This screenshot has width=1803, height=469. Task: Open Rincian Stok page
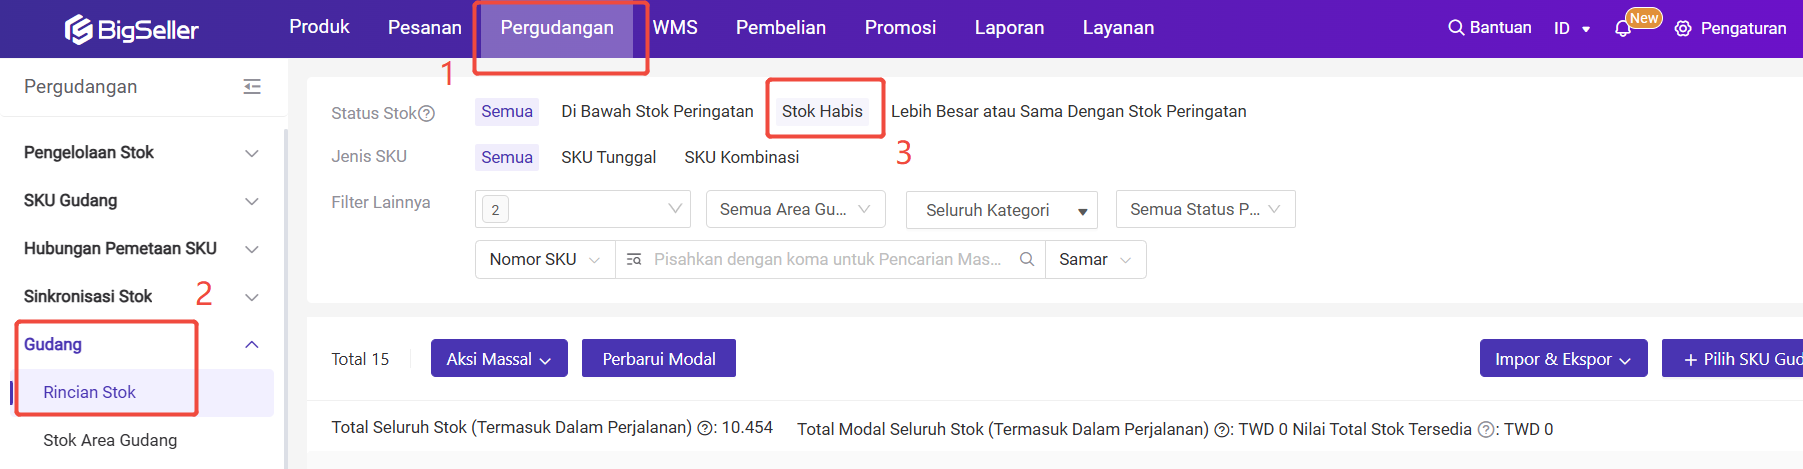point(141,393)
